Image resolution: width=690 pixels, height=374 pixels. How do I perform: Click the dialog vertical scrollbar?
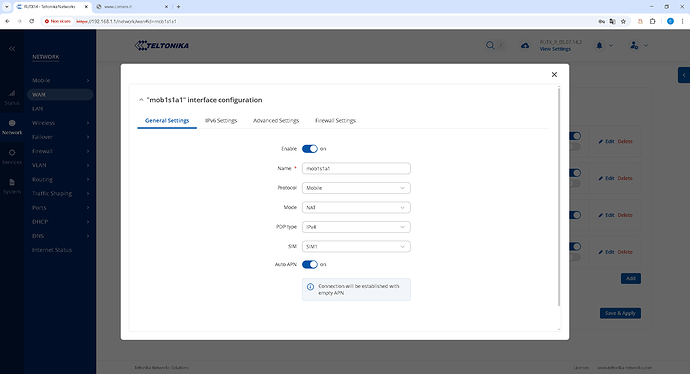[x=559, y=197]
